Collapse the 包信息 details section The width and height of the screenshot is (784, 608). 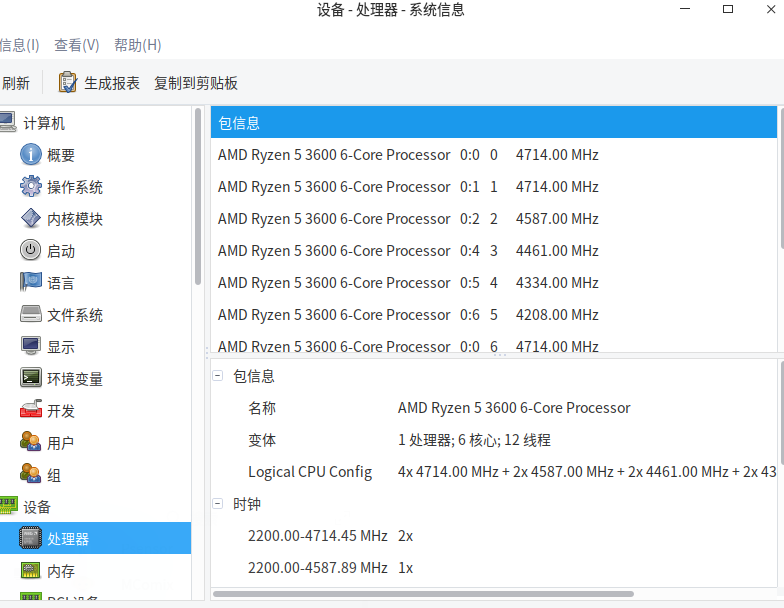click(218, 376)
